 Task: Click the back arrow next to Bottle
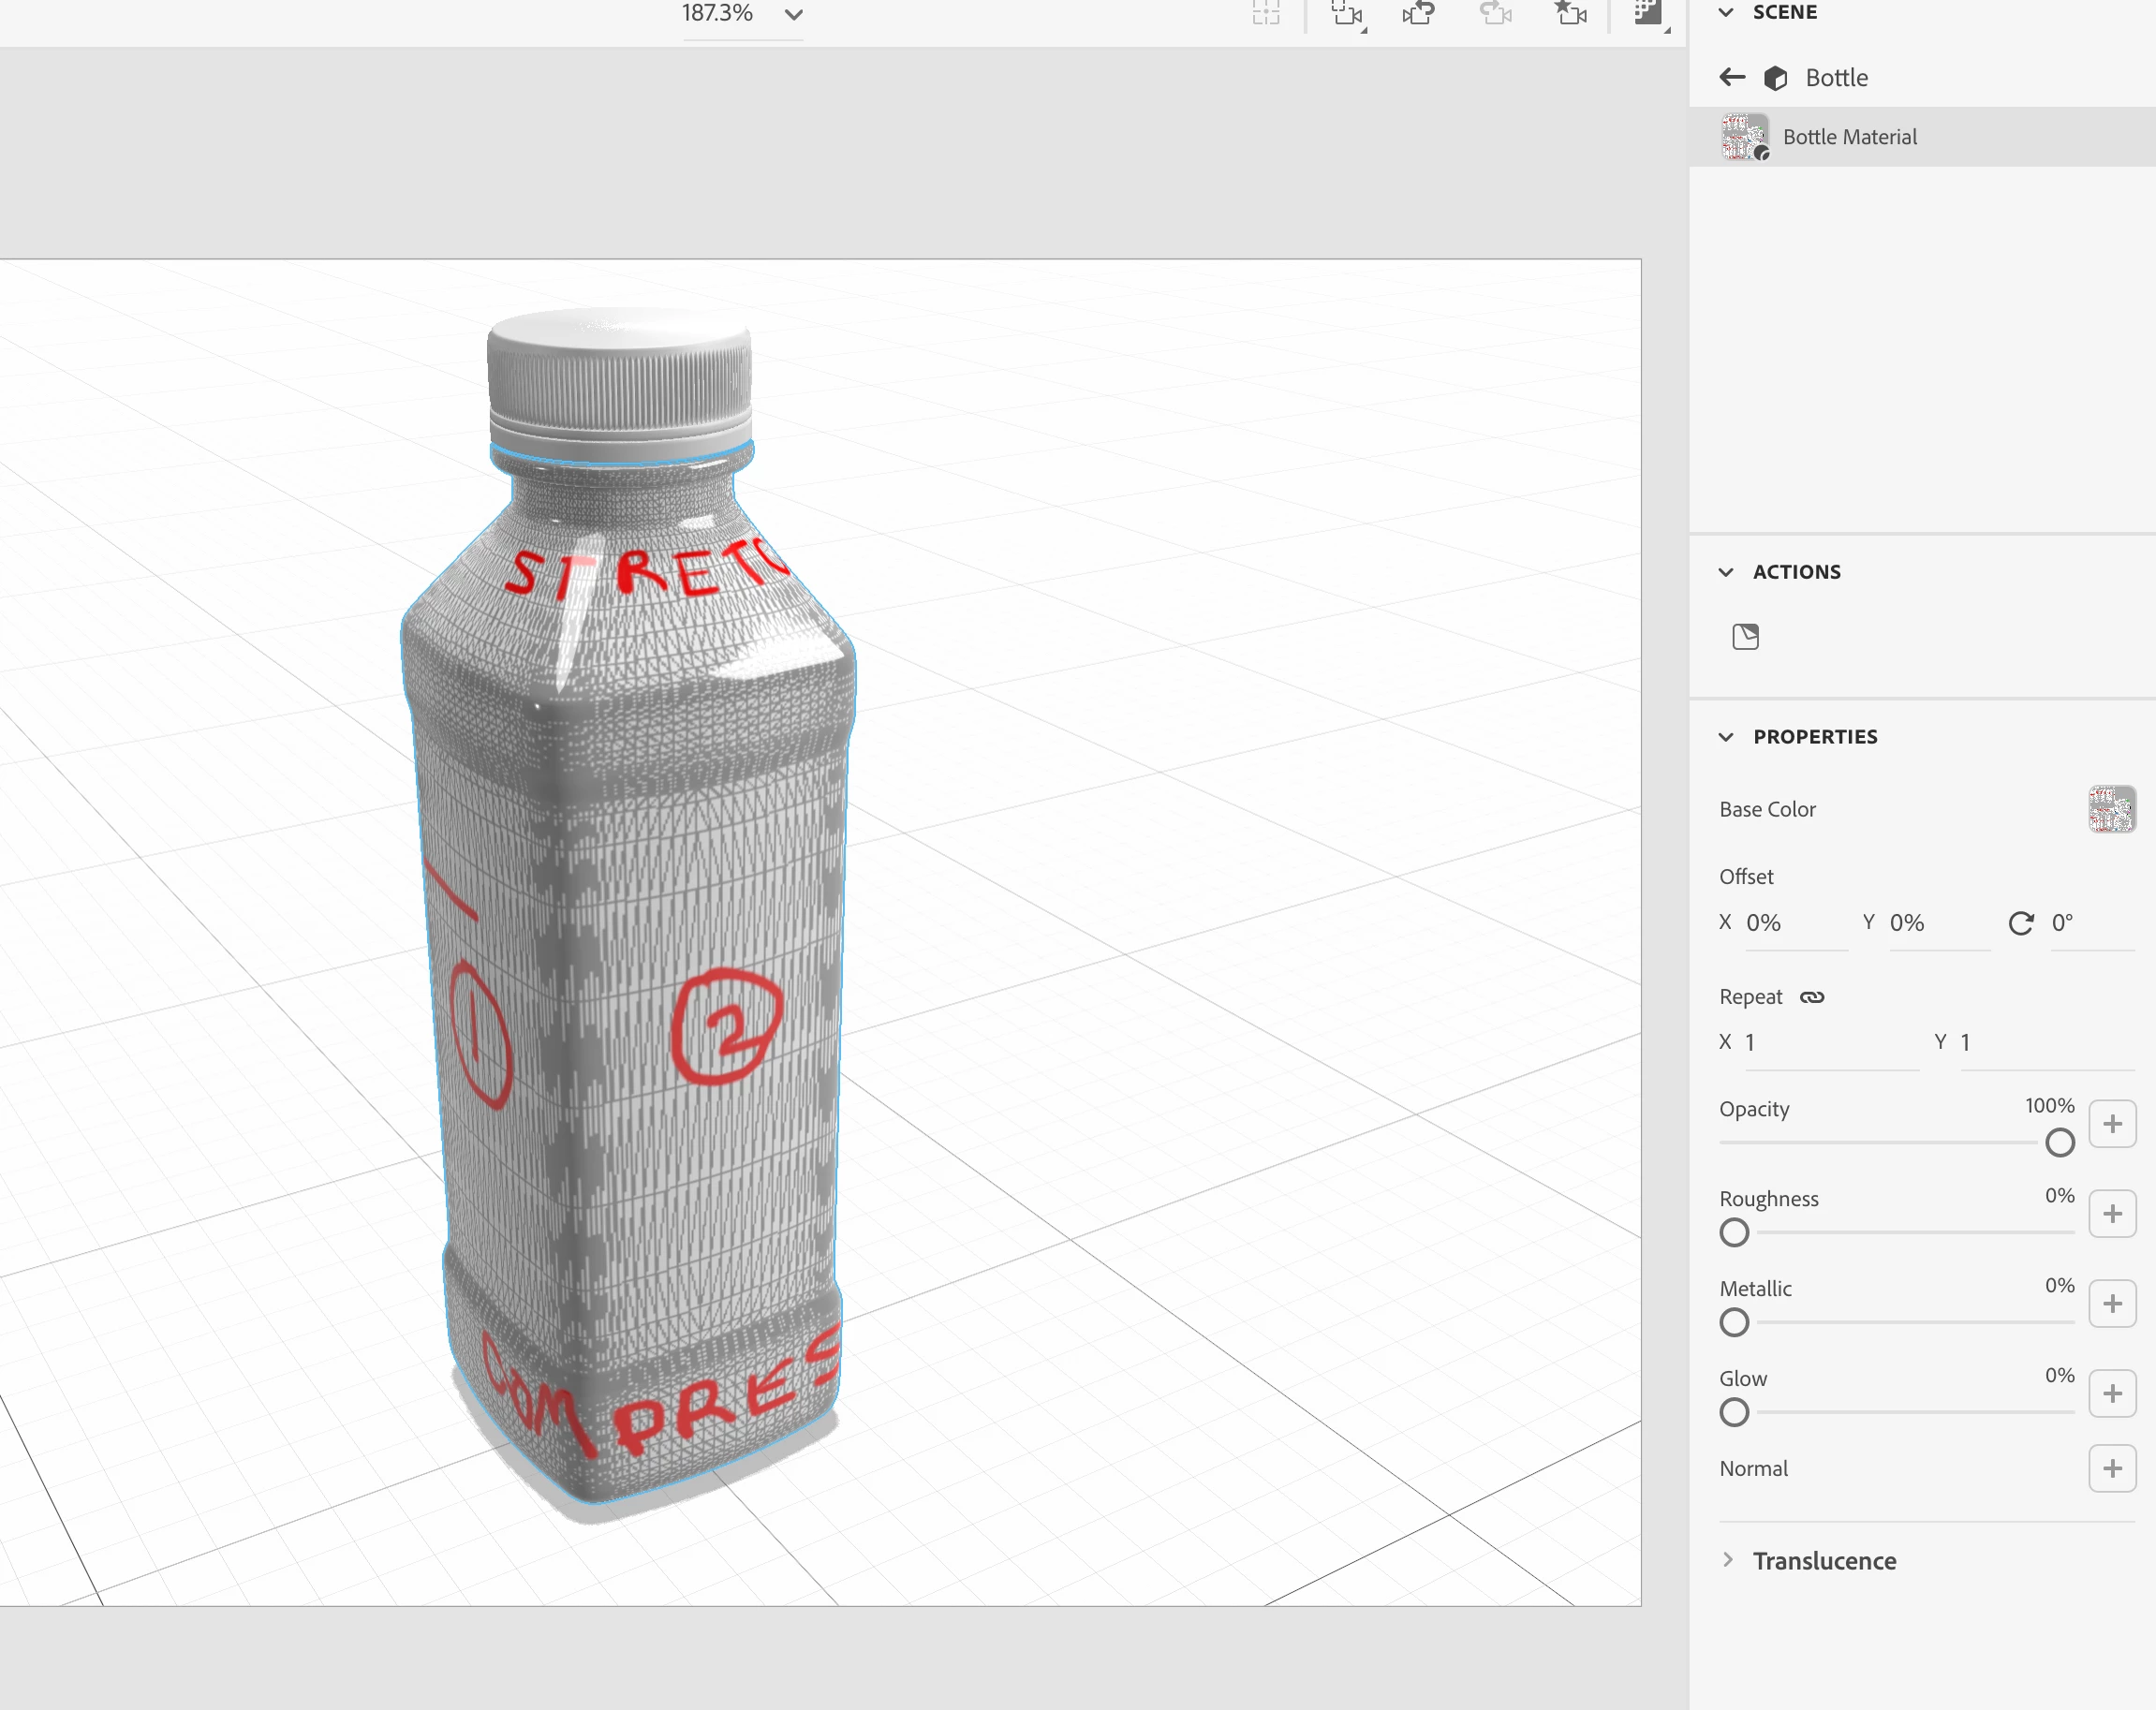coord(1732,77)
